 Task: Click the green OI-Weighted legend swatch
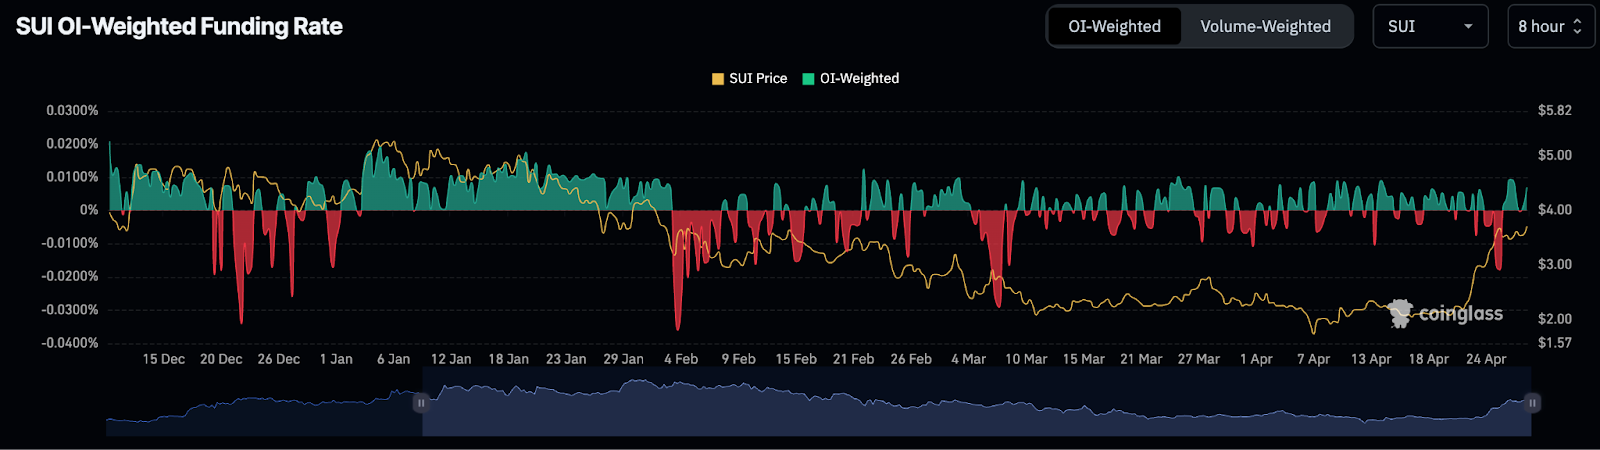click(x=808, y=79)
